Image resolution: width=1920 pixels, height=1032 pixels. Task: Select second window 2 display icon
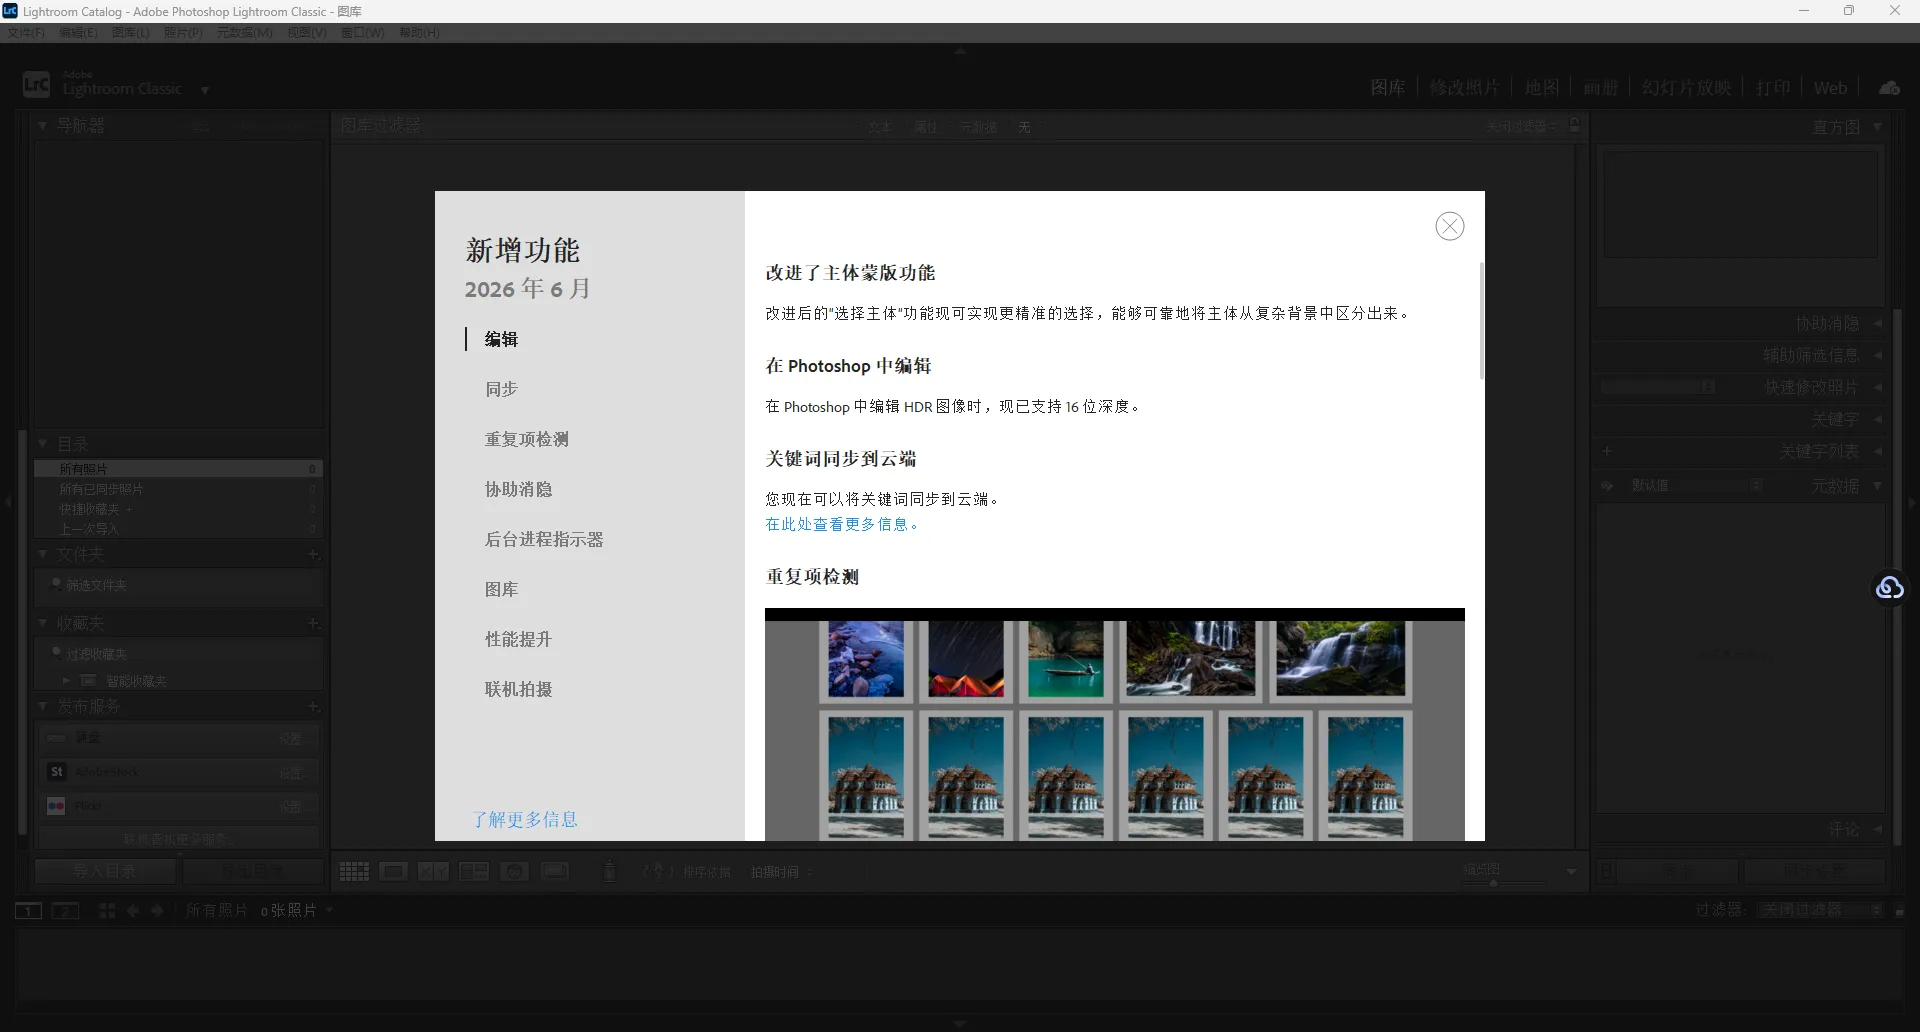(65, 910)
